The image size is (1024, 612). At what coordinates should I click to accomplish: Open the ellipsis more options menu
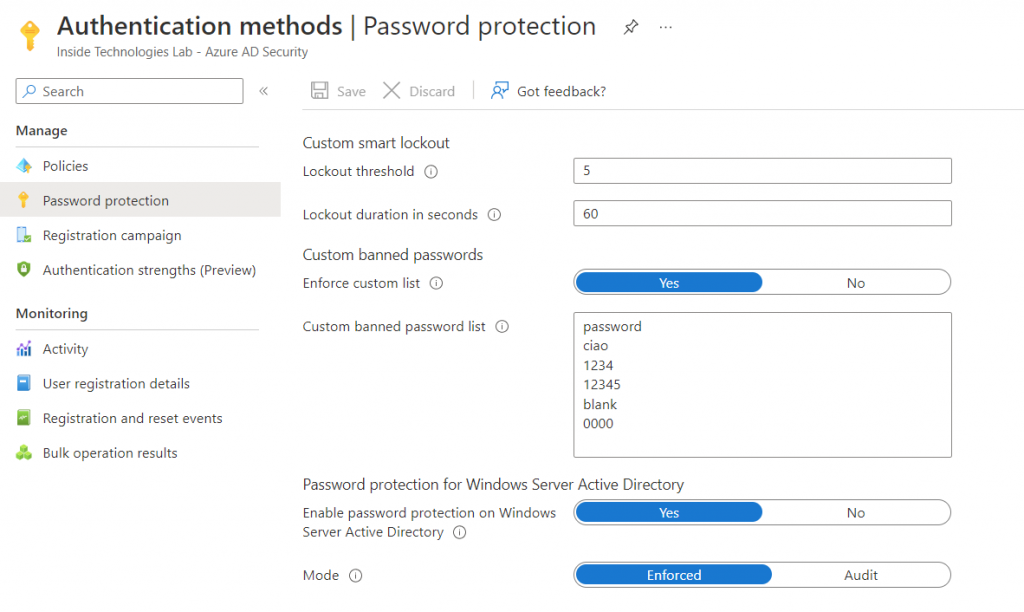coord(666,27)
